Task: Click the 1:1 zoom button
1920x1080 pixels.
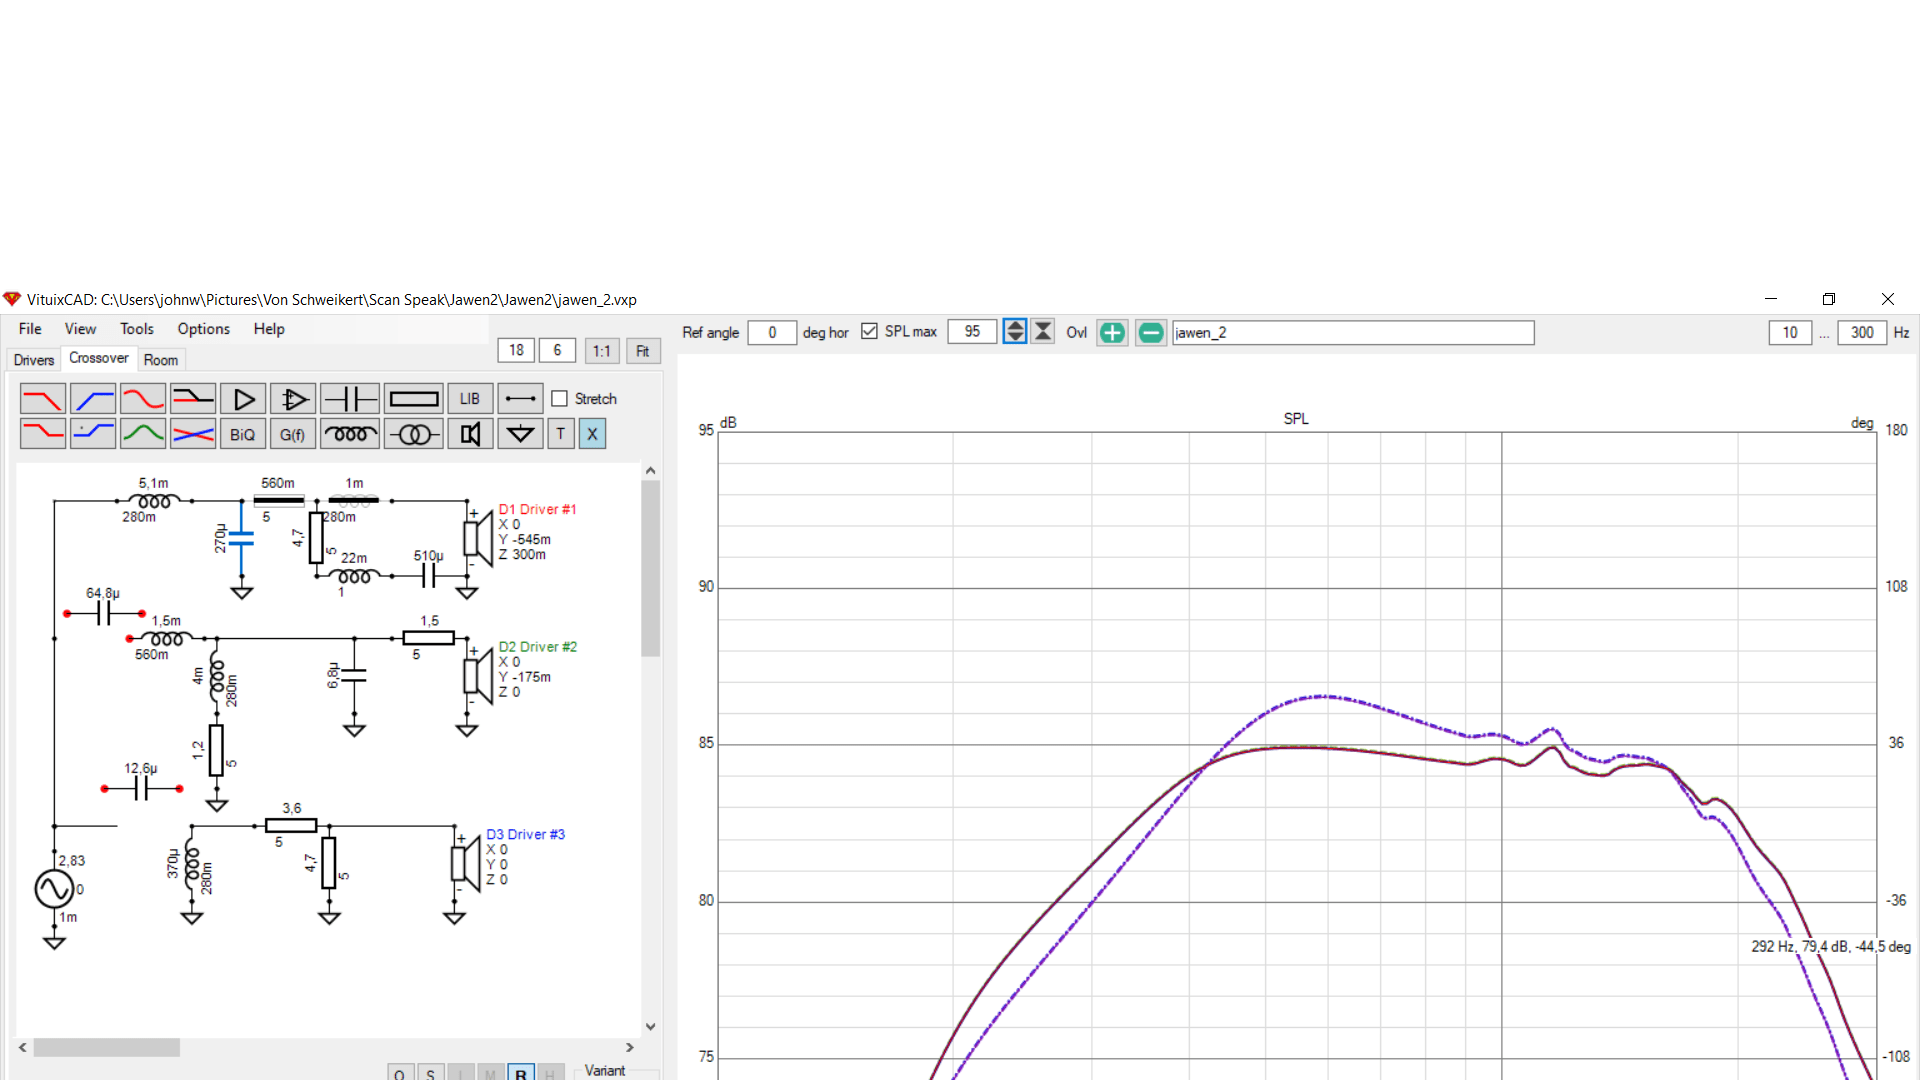Action: pyautogui.click(x=601, y=351)
